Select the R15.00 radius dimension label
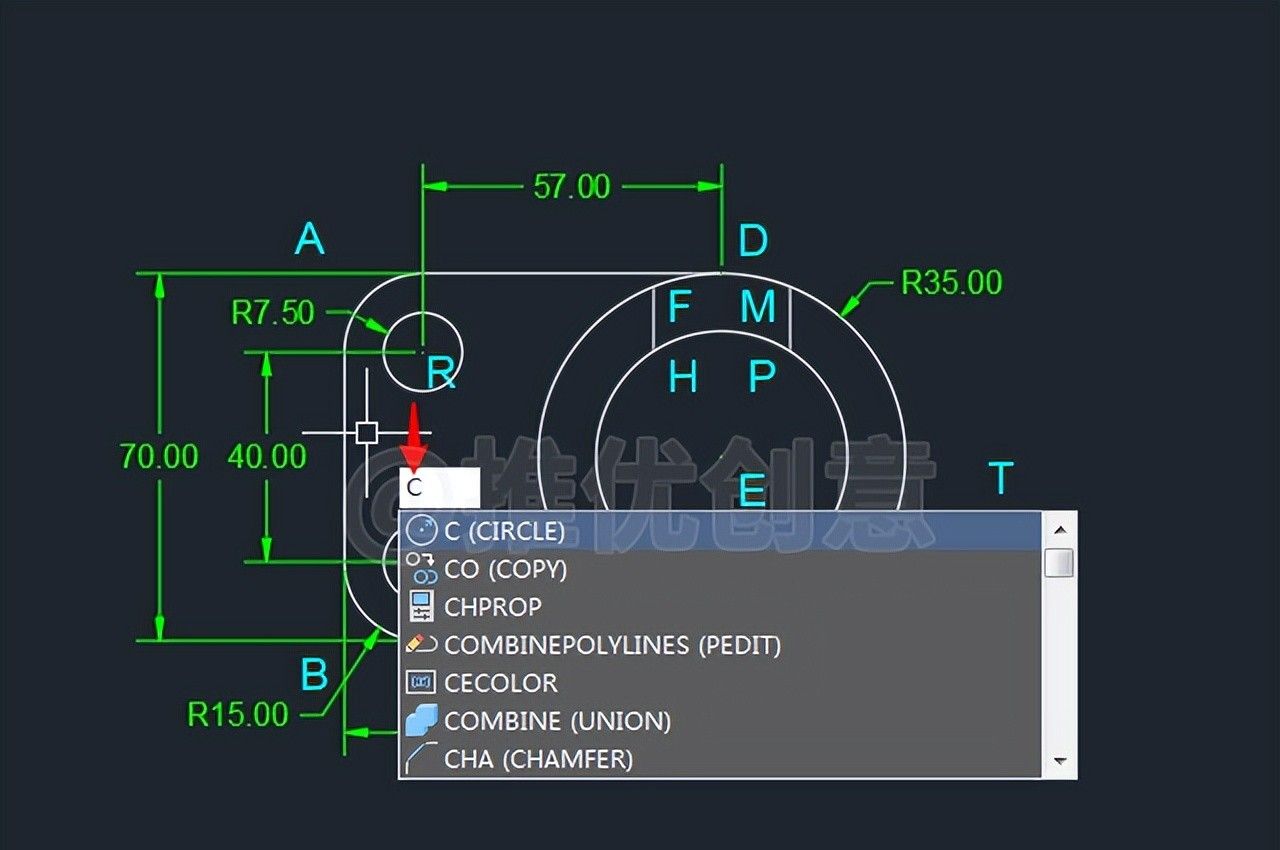This screenshot has height=850, width=1280. (238, 714)
